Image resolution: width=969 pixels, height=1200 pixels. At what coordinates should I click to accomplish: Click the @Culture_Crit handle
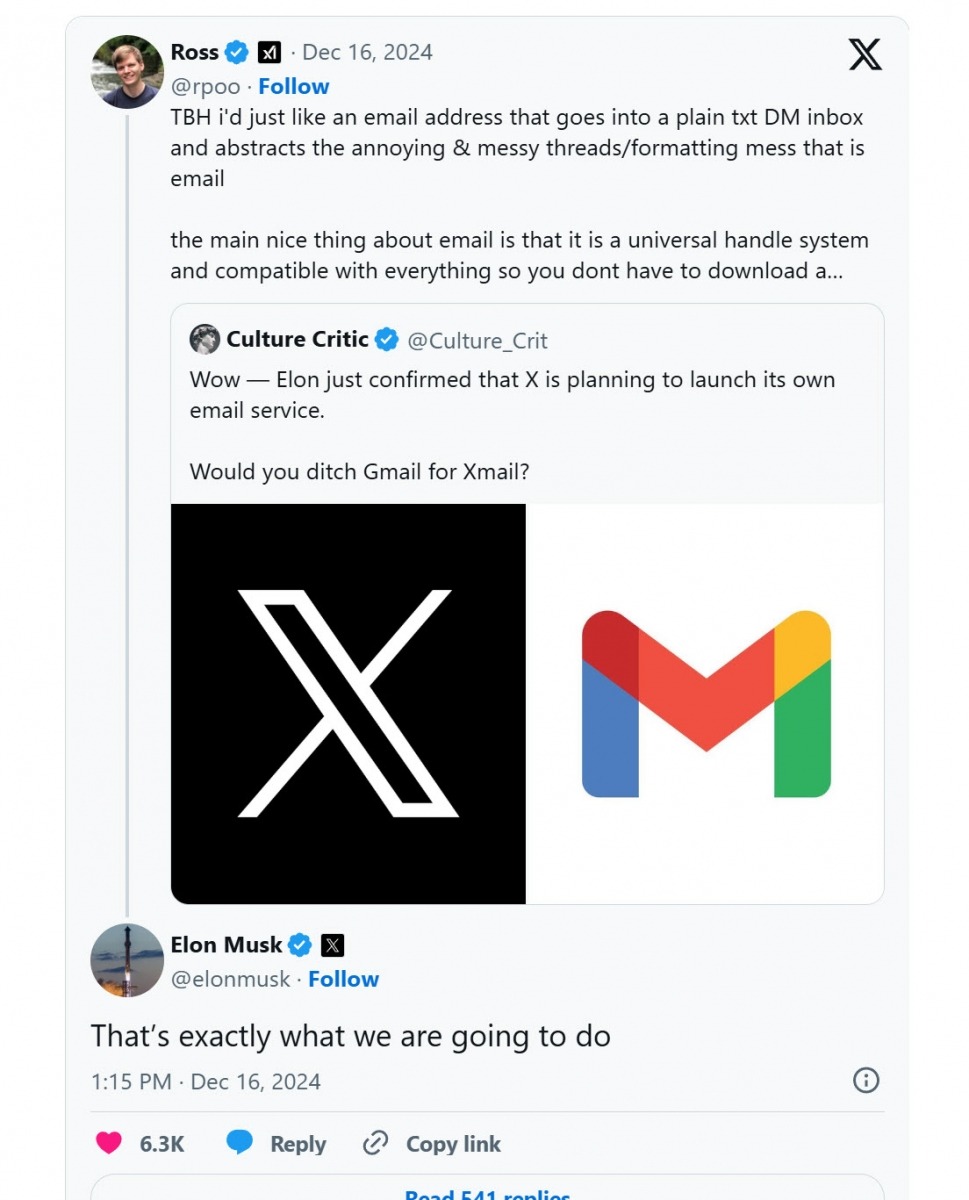coord(477,340)
